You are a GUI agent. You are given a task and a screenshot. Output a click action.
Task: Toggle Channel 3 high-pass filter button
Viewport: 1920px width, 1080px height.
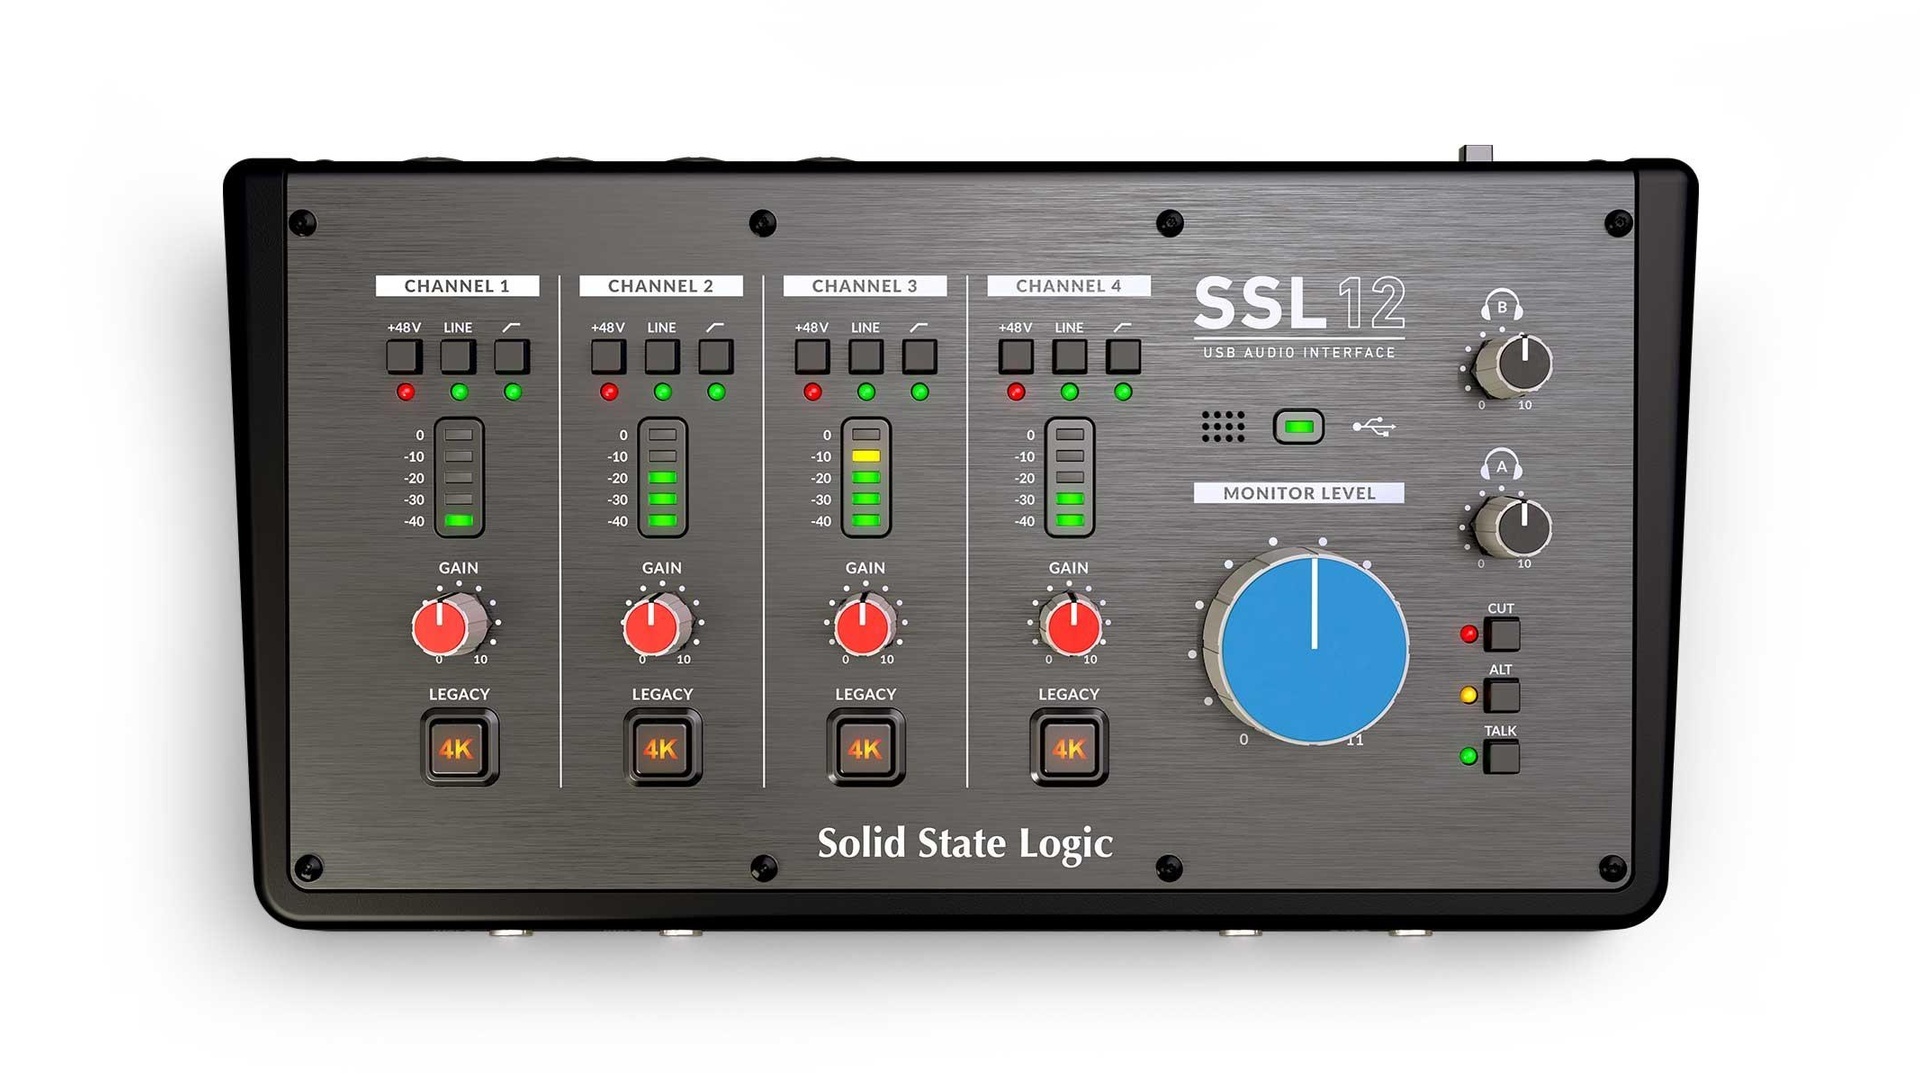(920, 357)
